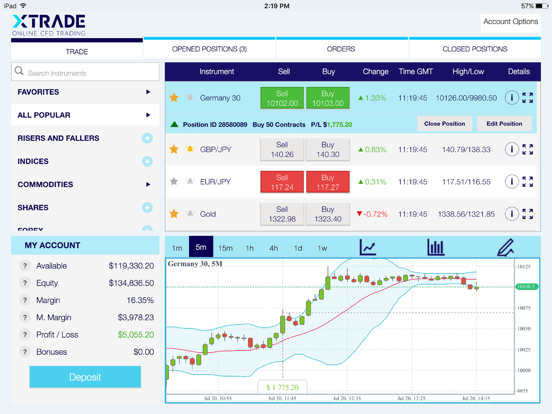
Task: Toggle favorite star for Gold
Action: click(174, 214)
